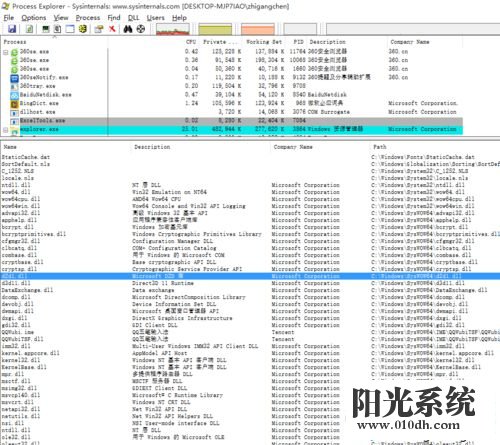Viewport: 500px width, 445px height.
Task: Open the DLL menu
Action: point(133,18)
